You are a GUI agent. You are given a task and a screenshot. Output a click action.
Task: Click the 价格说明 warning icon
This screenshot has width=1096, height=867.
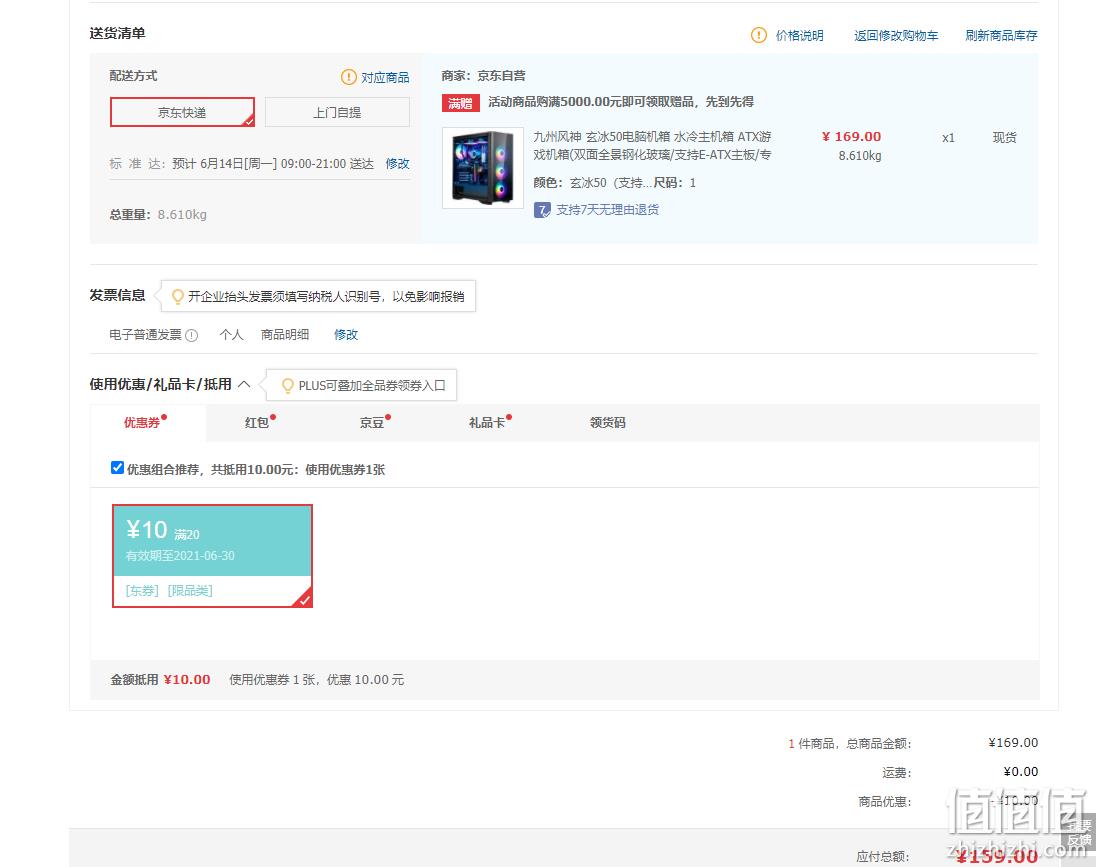pos(758,35)
